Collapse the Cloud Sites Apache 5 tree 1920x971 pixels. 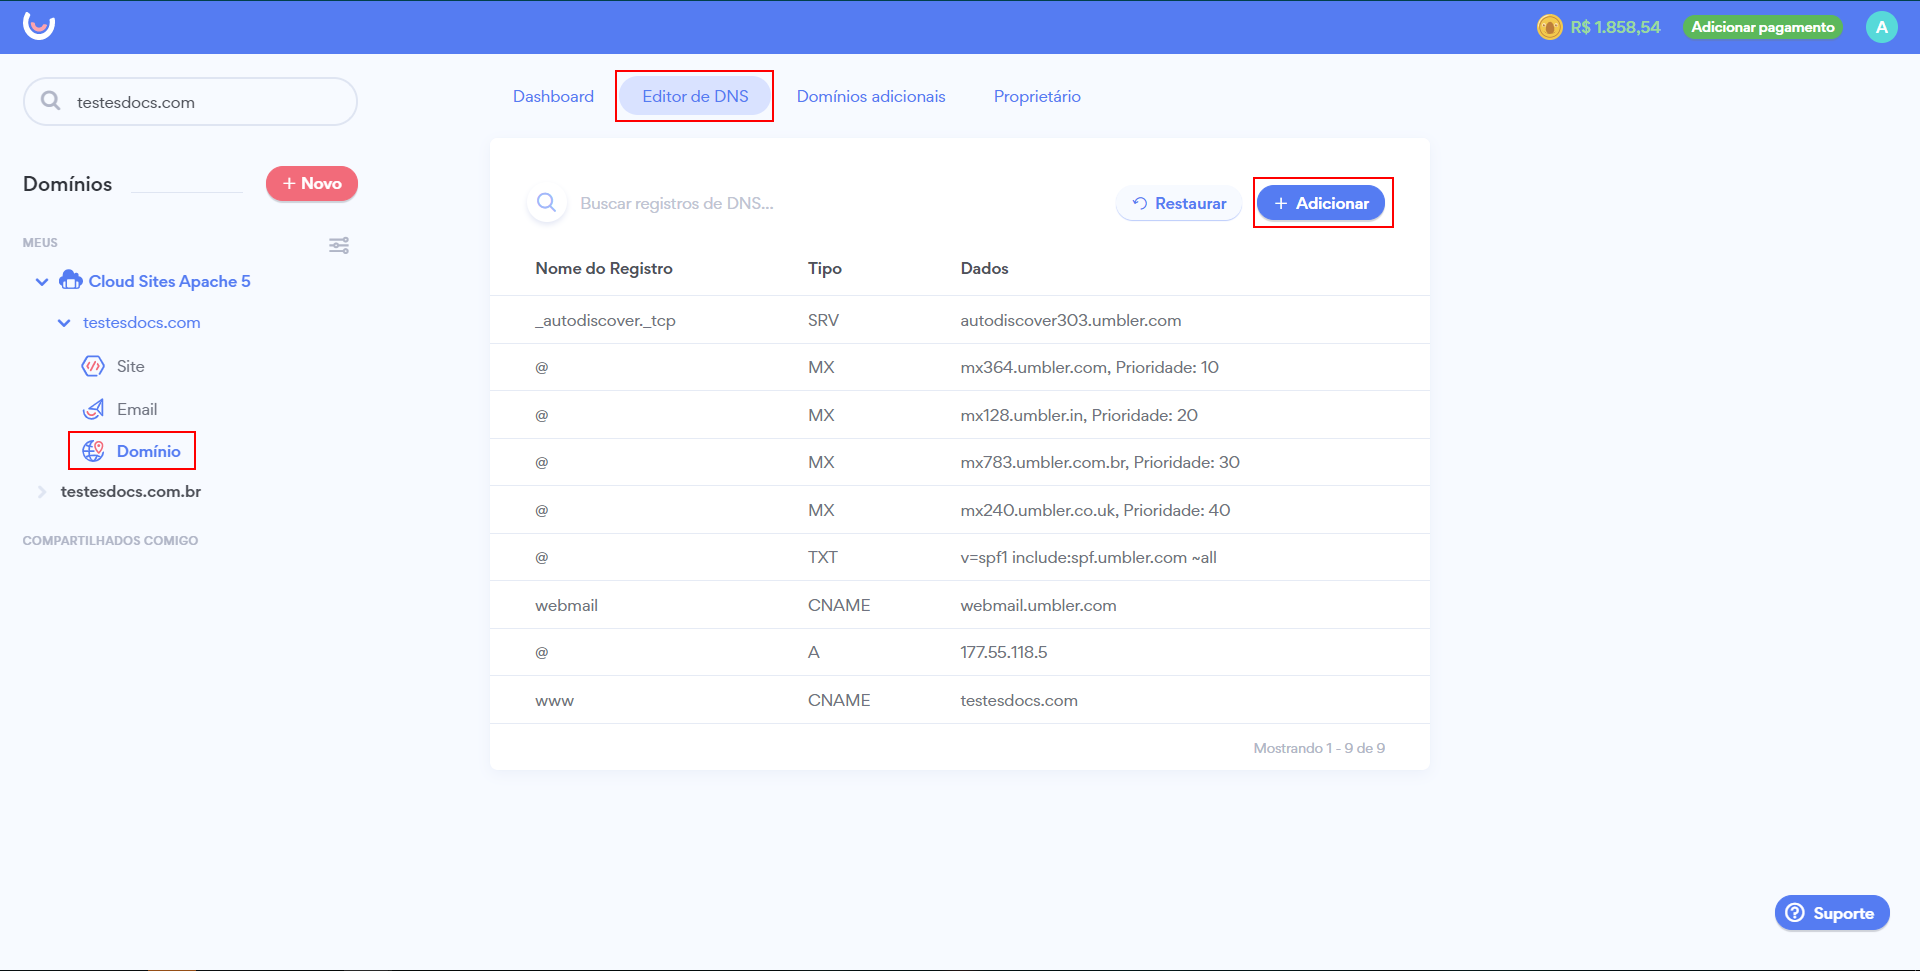point(42,282)
